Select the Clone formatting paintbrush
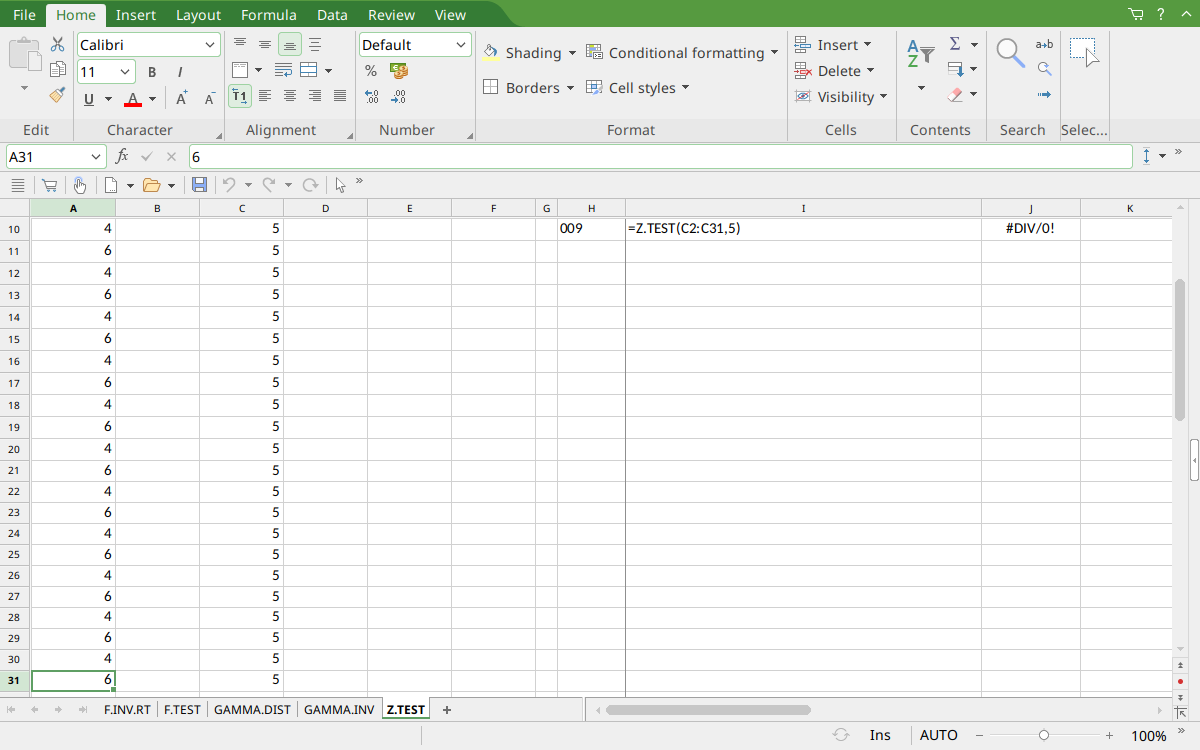Viewport: 1200px width, 750px height. point(58,95)
